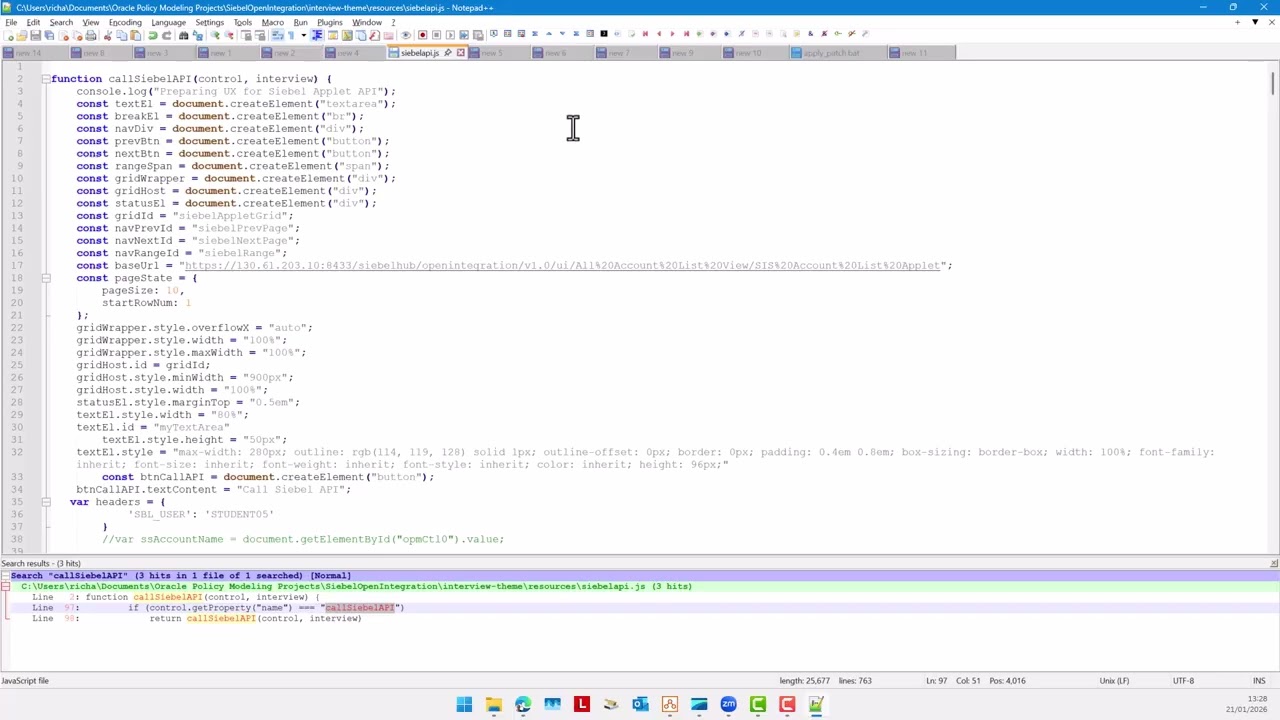This screenshot has height=720, width=1280.
Task: Pin the siebelapi.js tab
Action: pos(447,53)
